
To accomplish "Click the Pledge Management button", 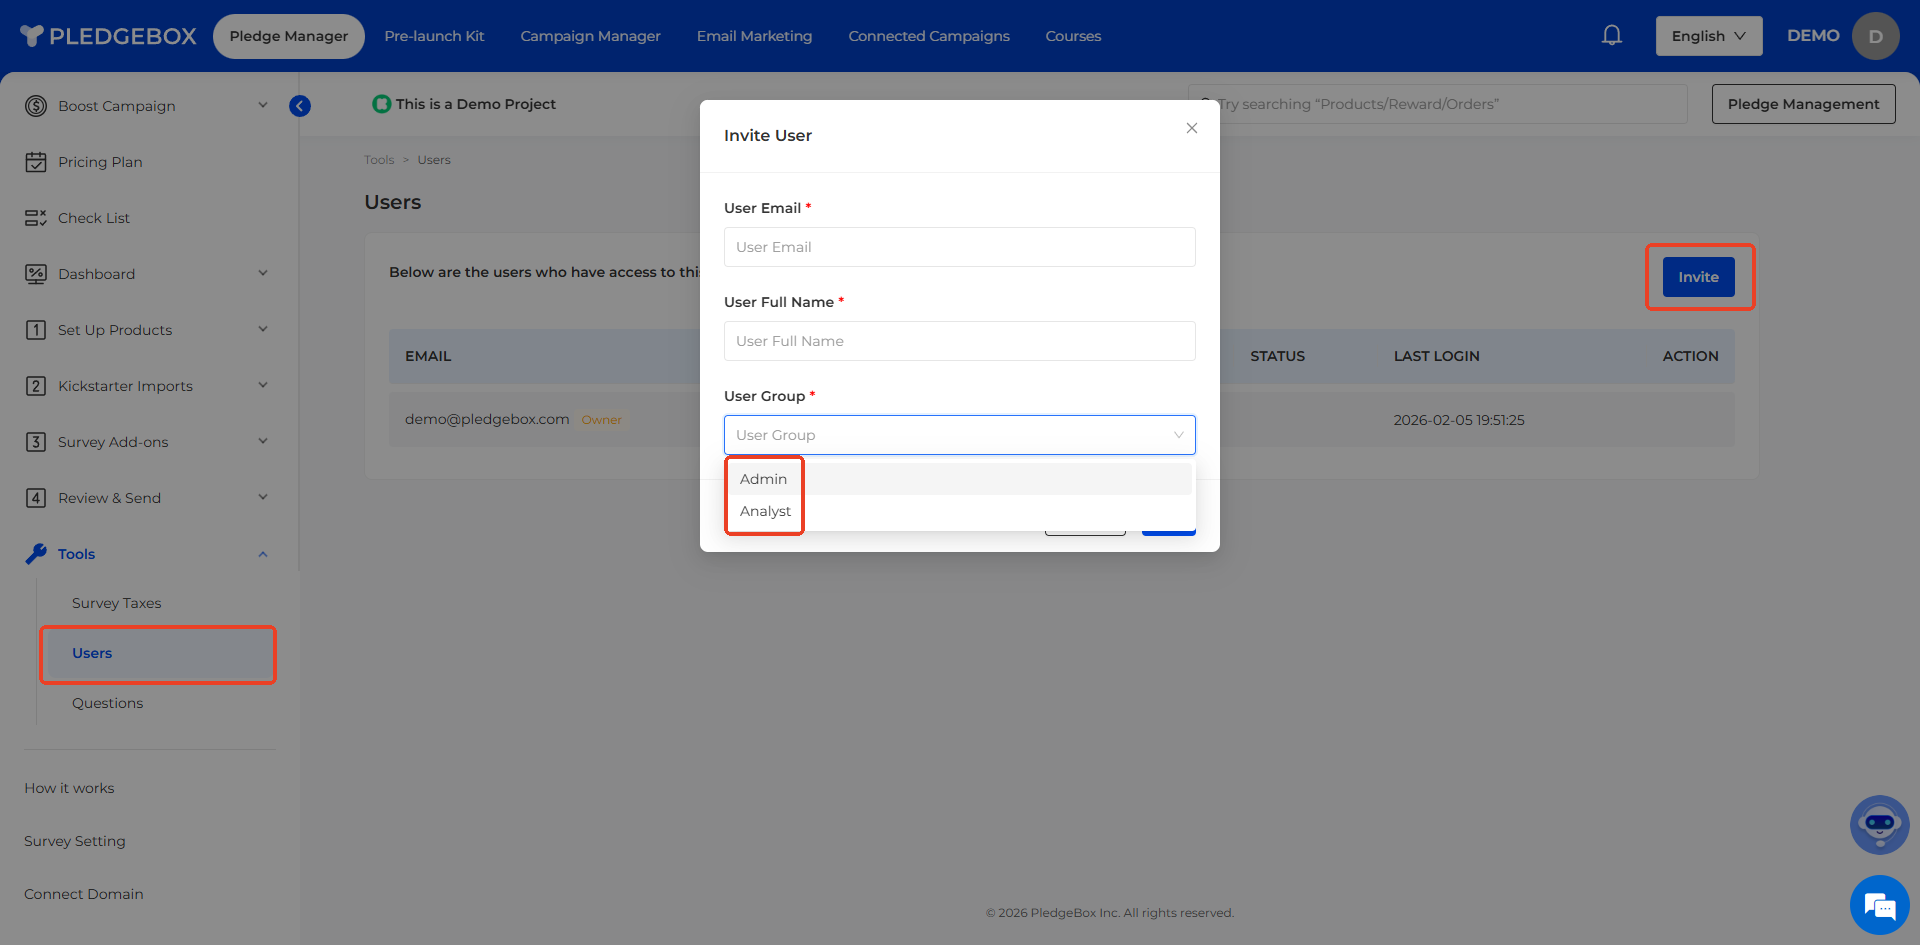I will 1802,104.
